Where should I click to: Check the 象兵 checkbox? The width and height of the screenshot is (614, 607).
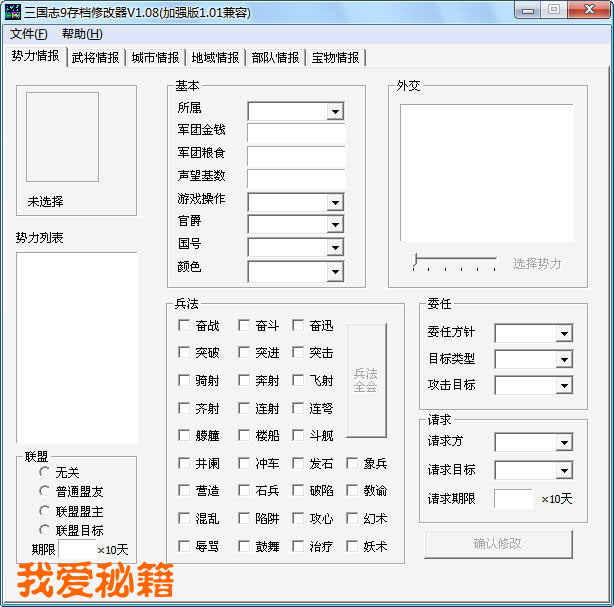352,463
